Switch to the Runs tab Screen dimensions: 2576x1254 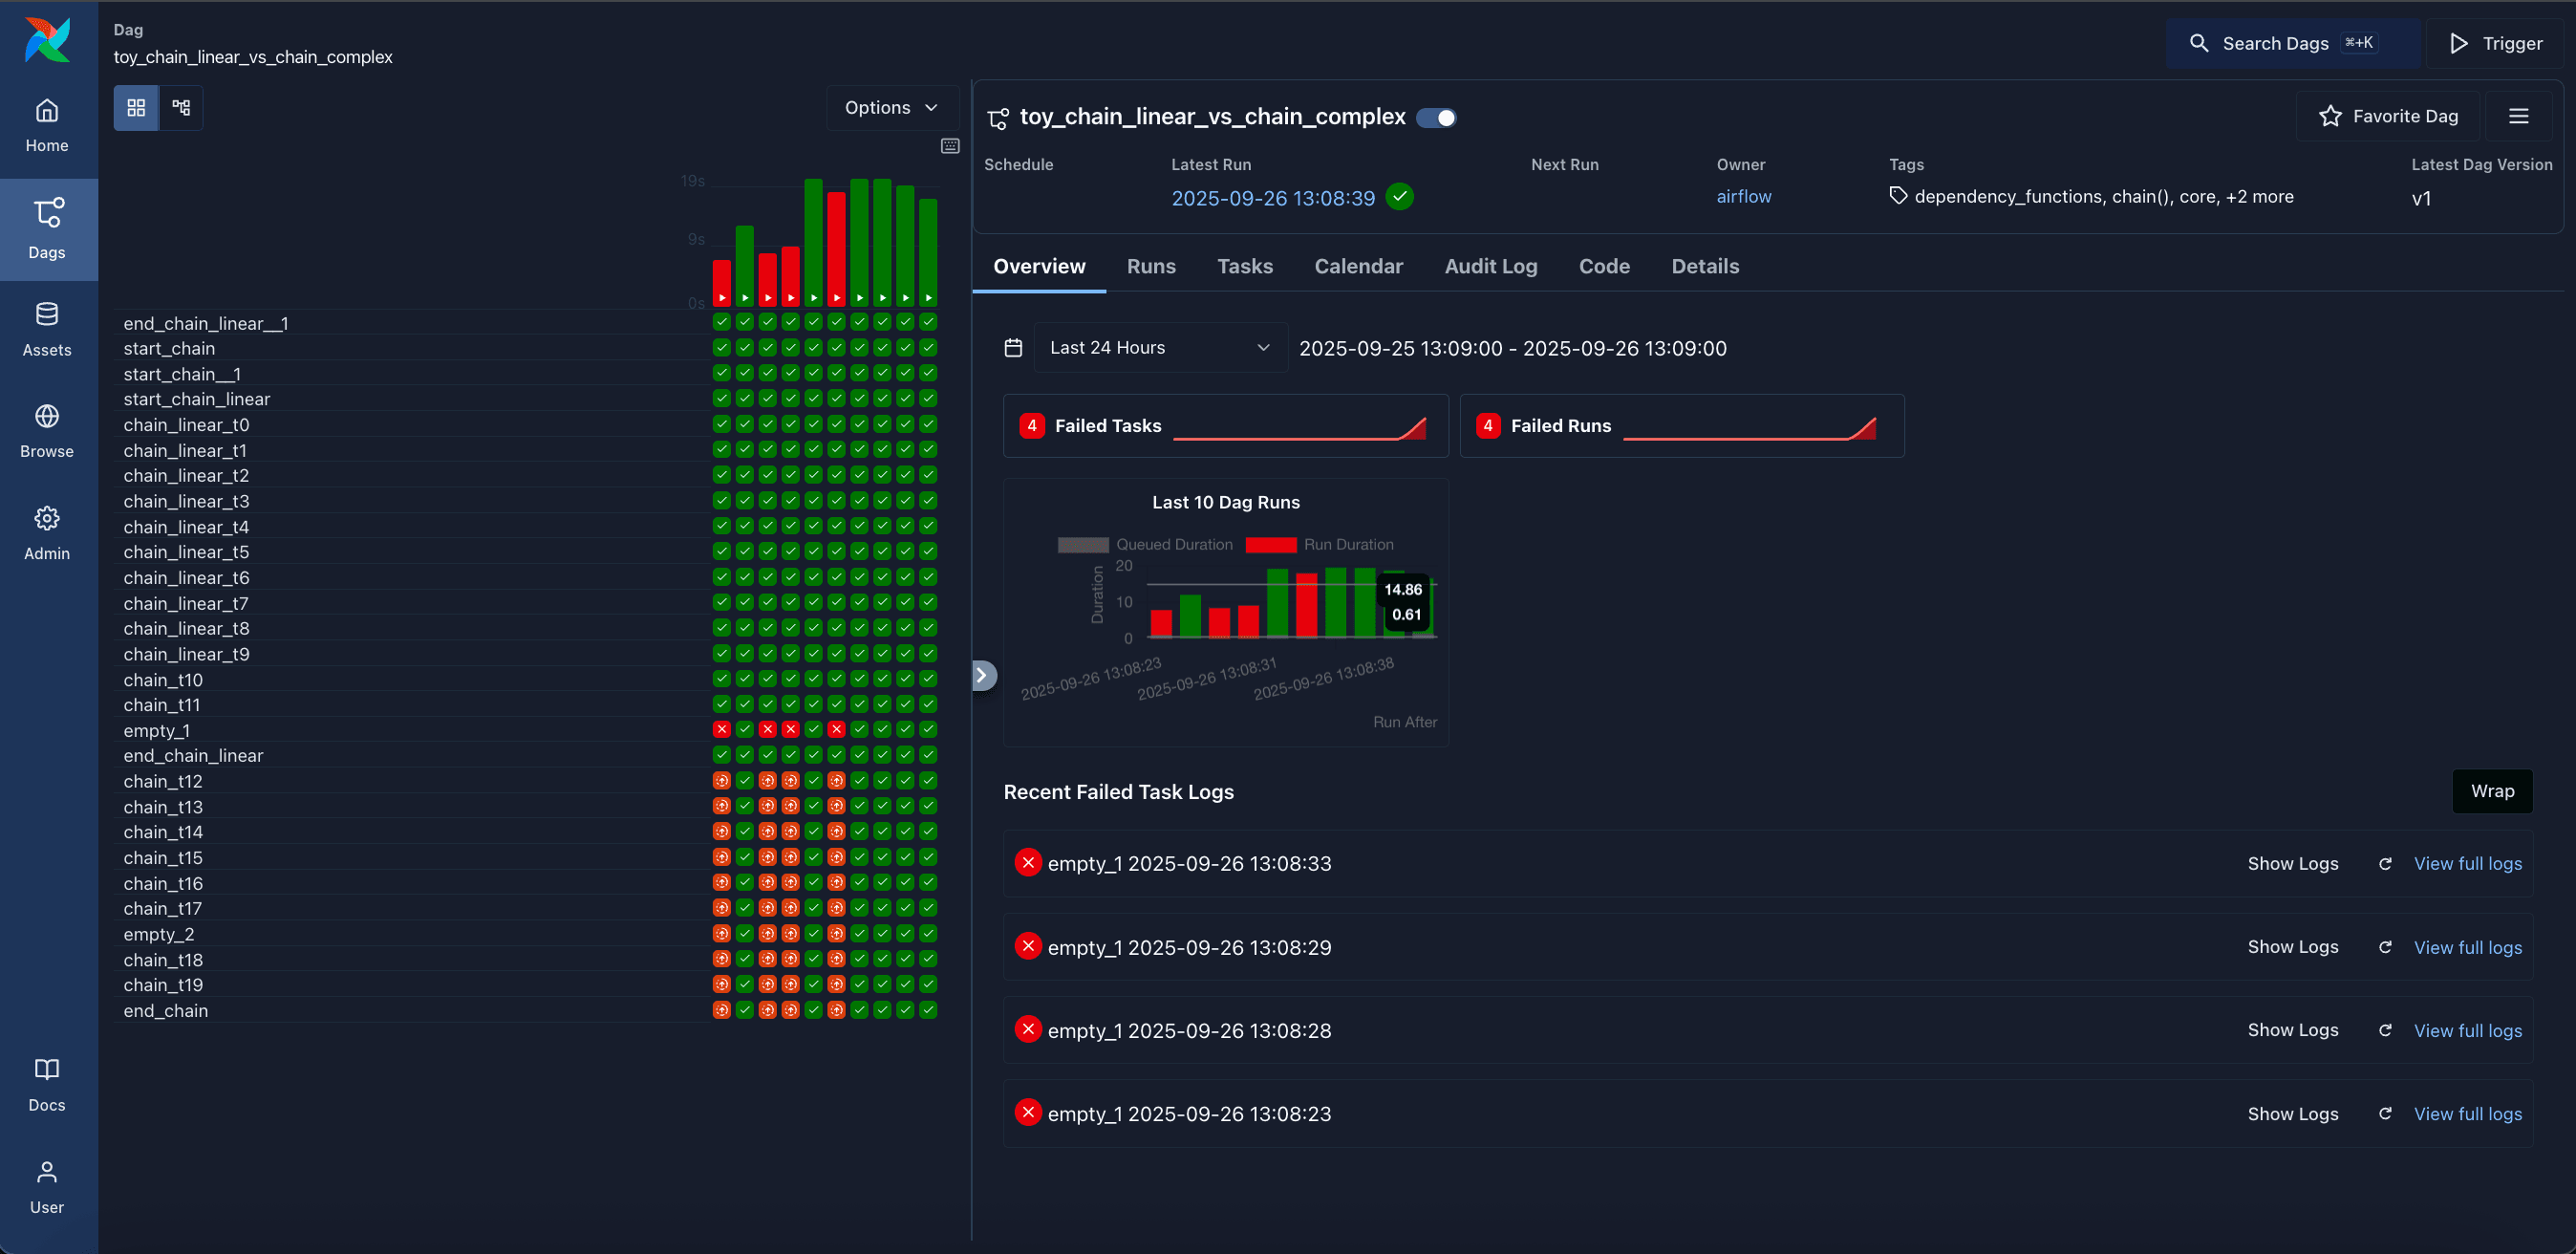coord(1150,266)
